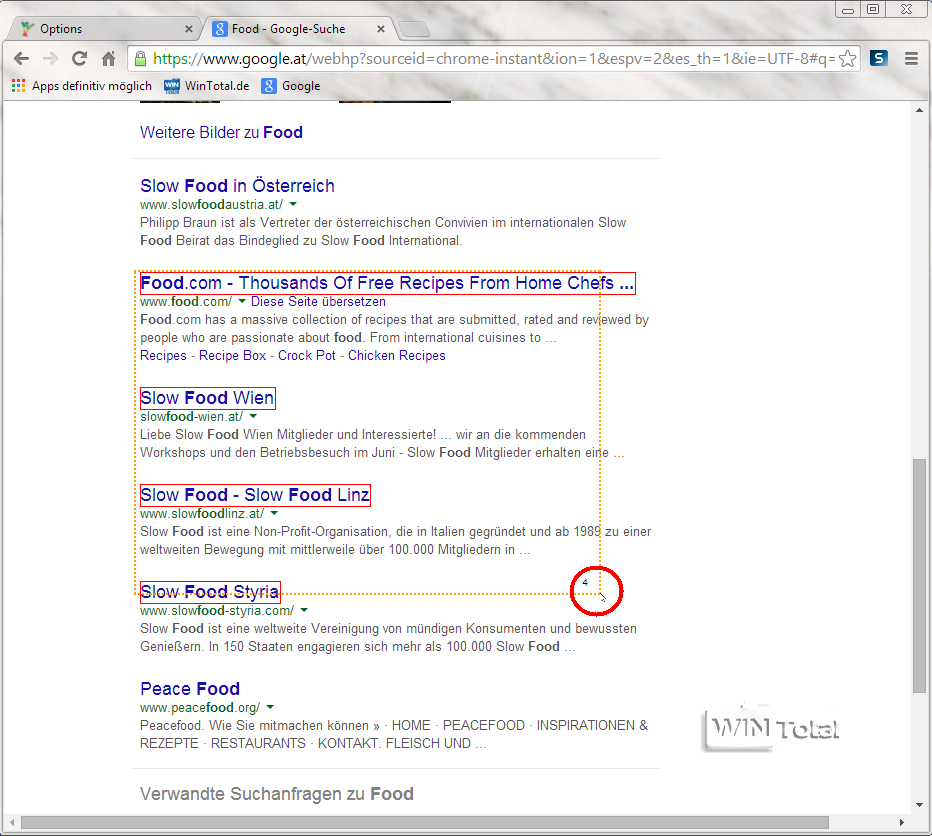
Task: Expand dropdown next to www.slowfood-styria.com
Action: [304, 609]
